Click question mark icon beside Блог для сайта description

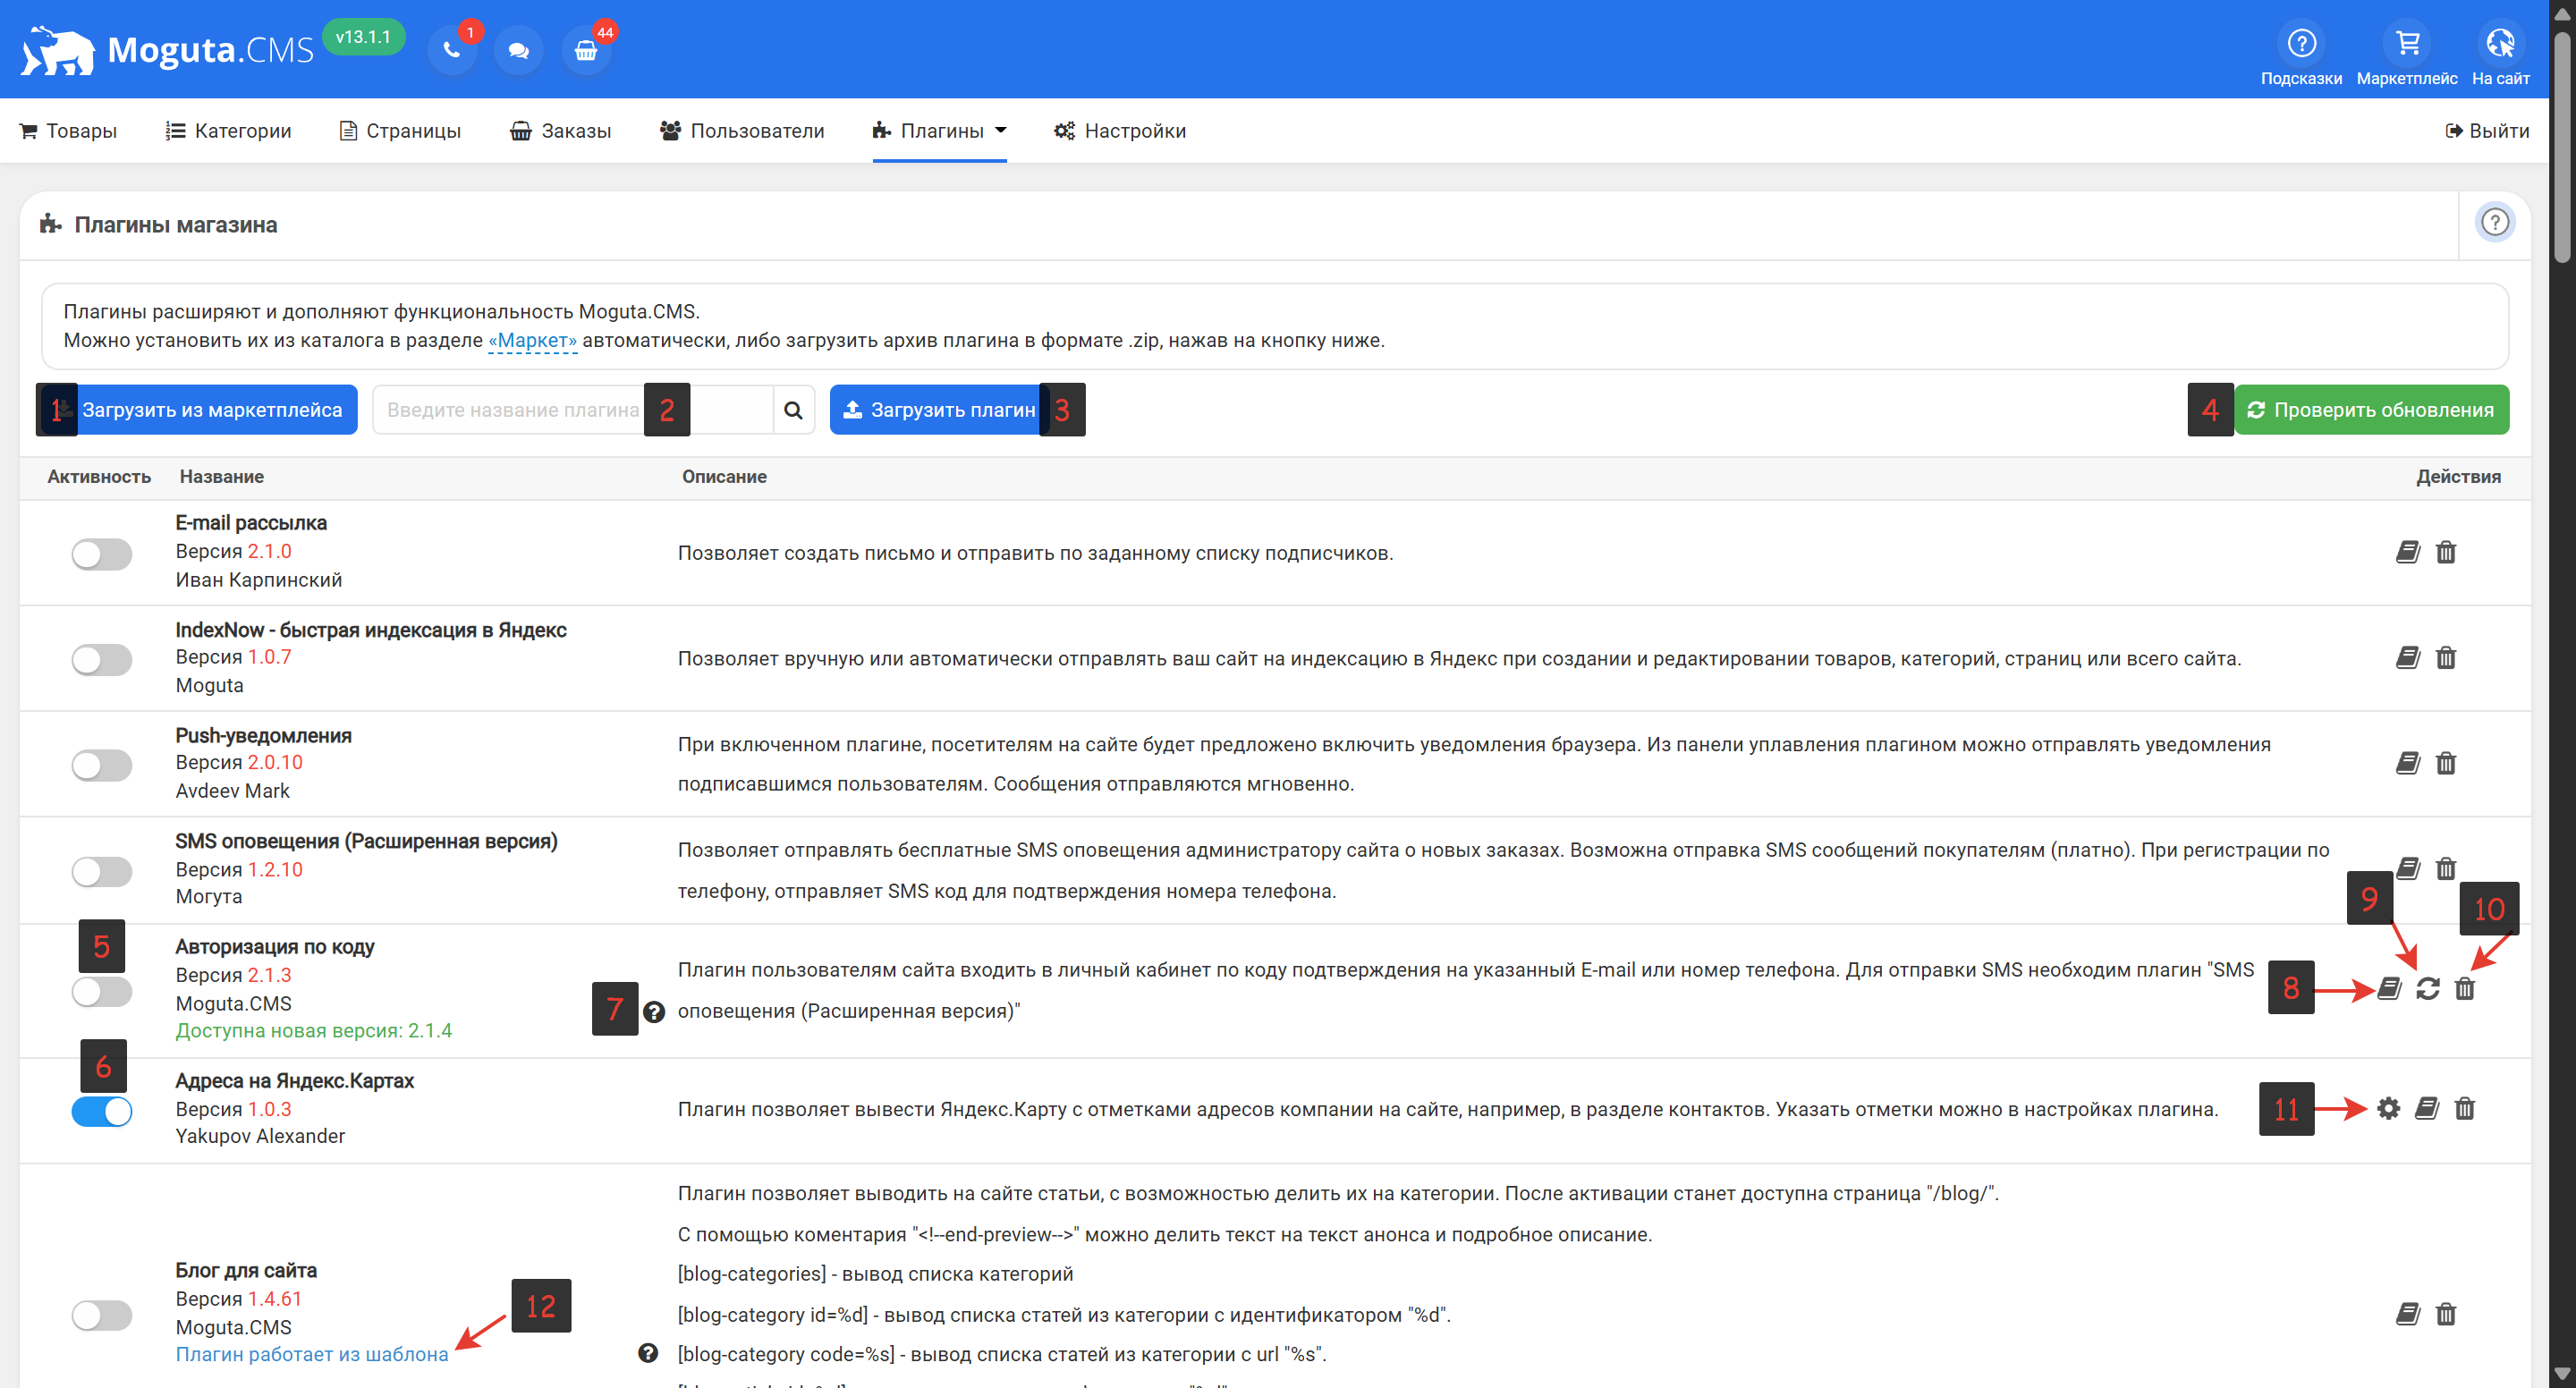click(x=648, y=1353)
